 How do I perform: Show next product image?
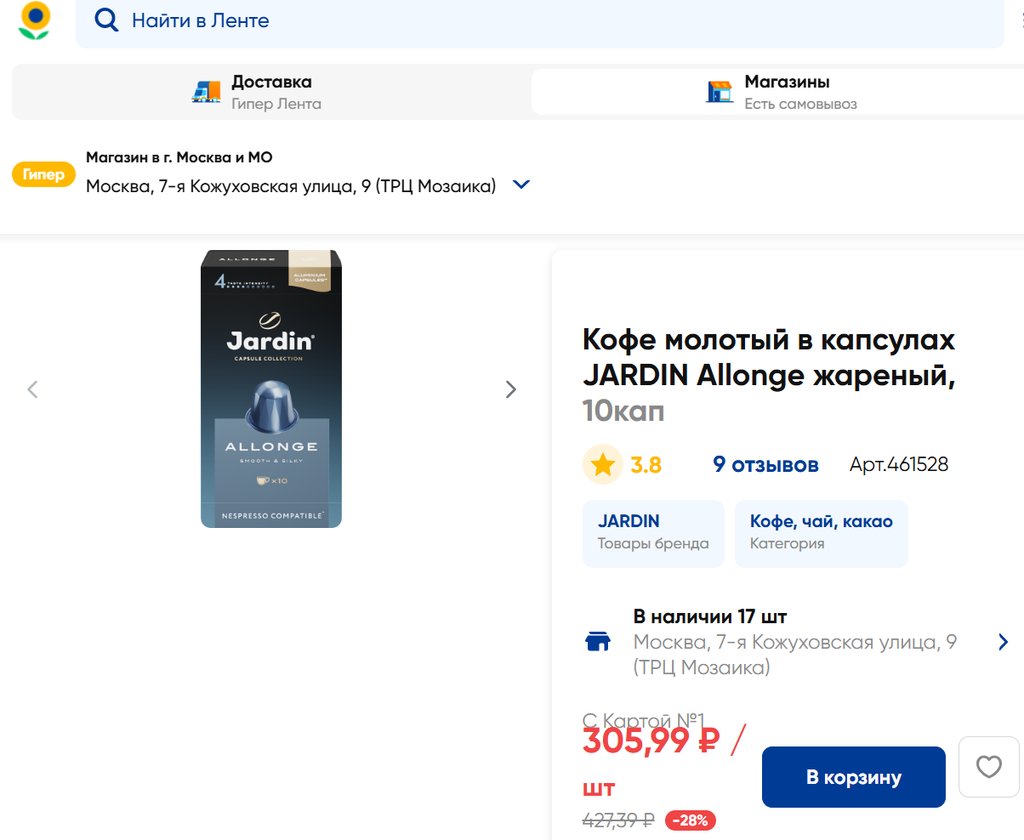[x=510, y=389]
